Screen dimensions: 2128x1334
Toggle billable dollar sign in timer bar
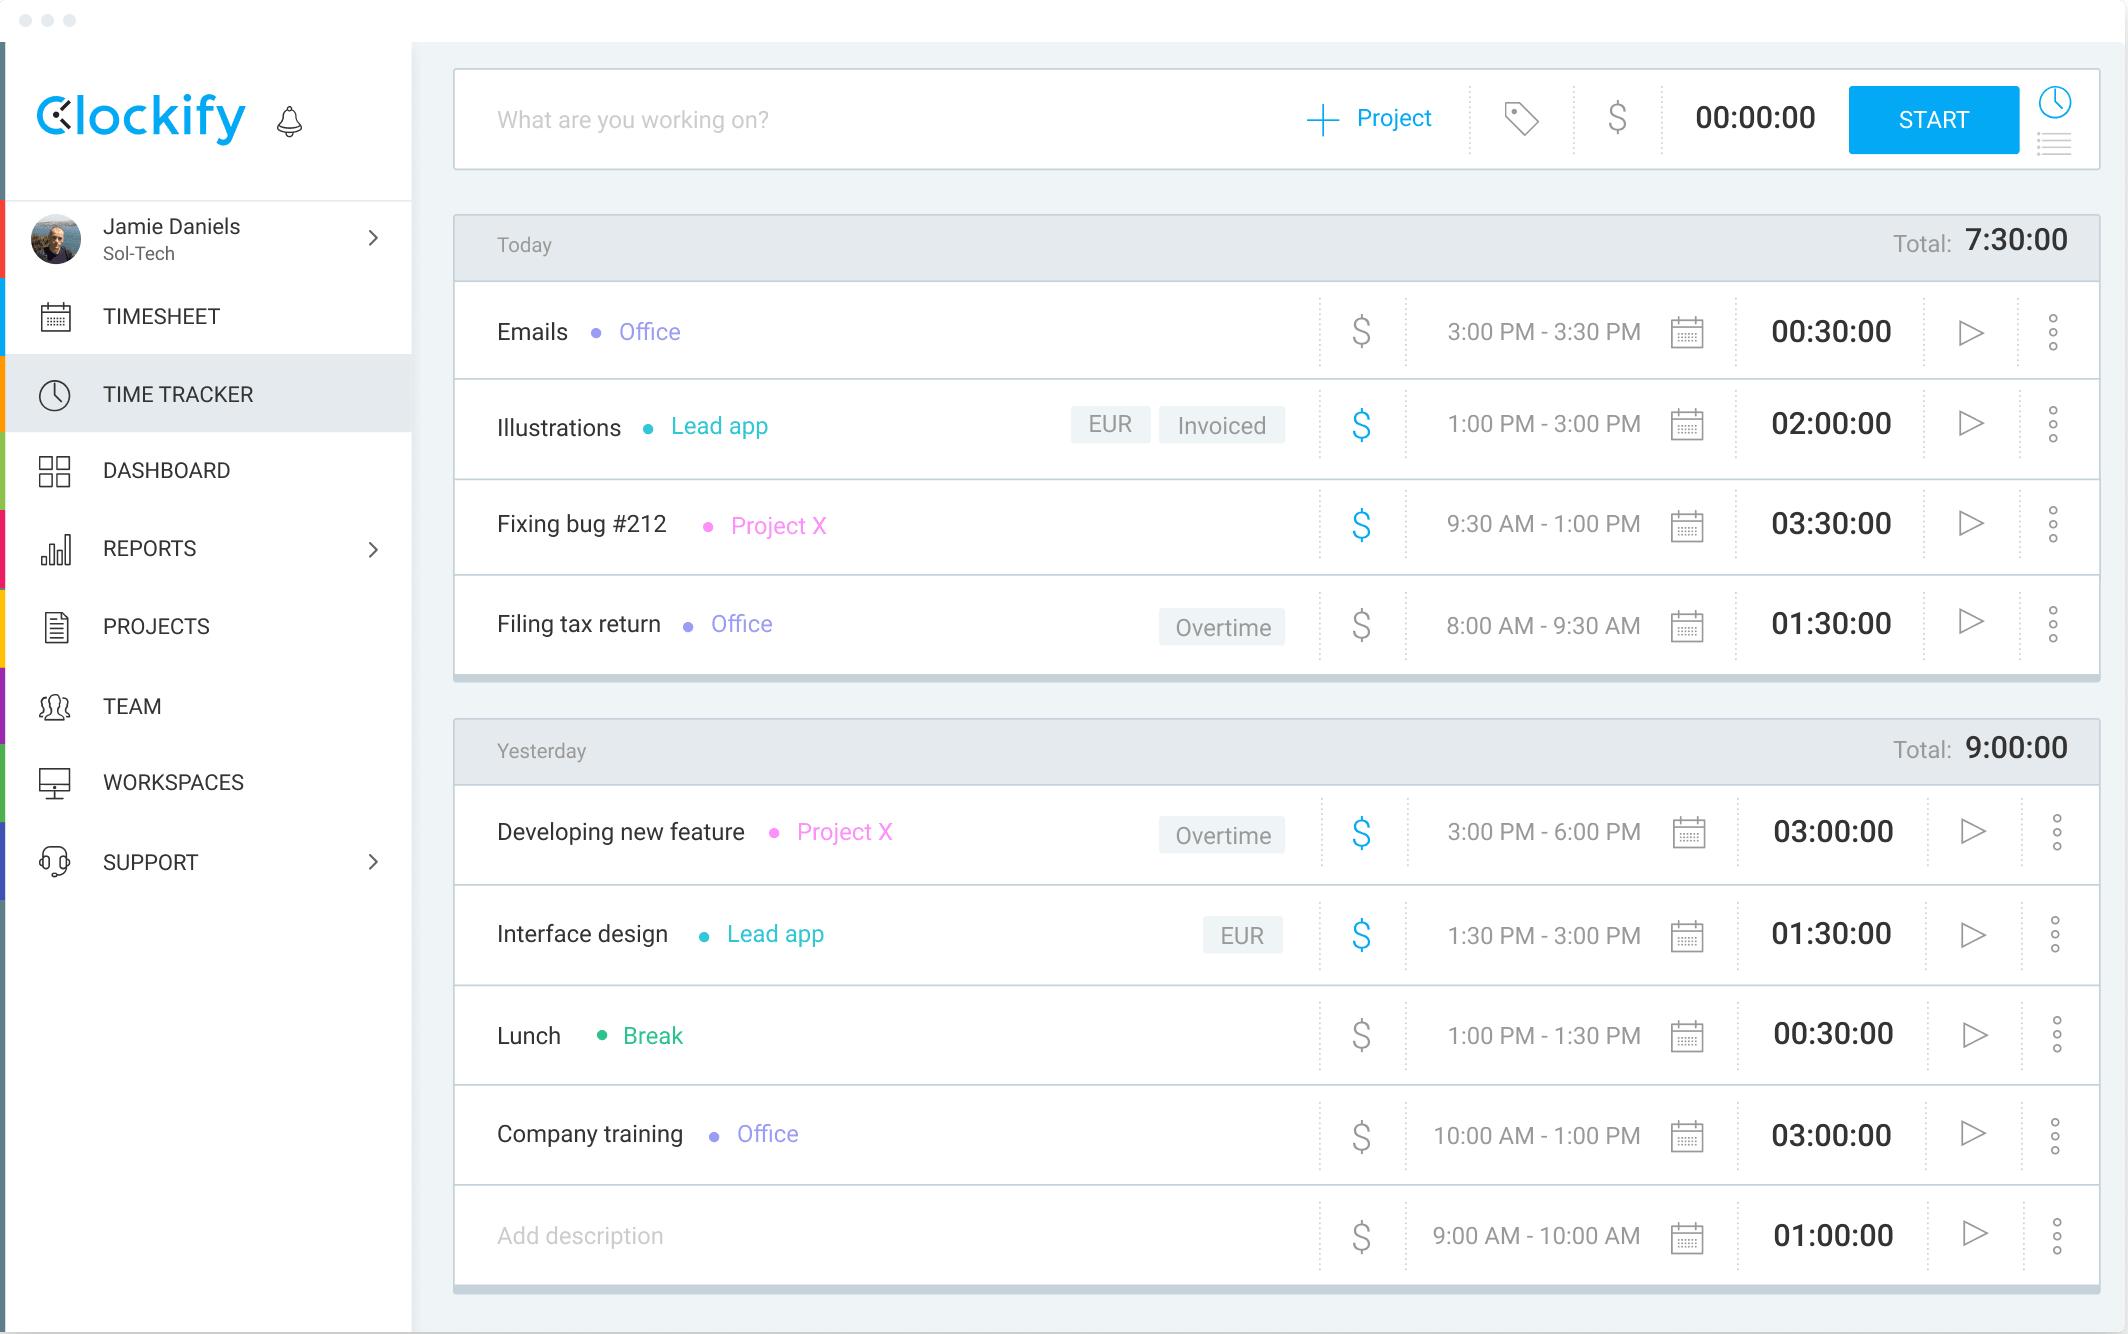click(x=1617, y=119)
